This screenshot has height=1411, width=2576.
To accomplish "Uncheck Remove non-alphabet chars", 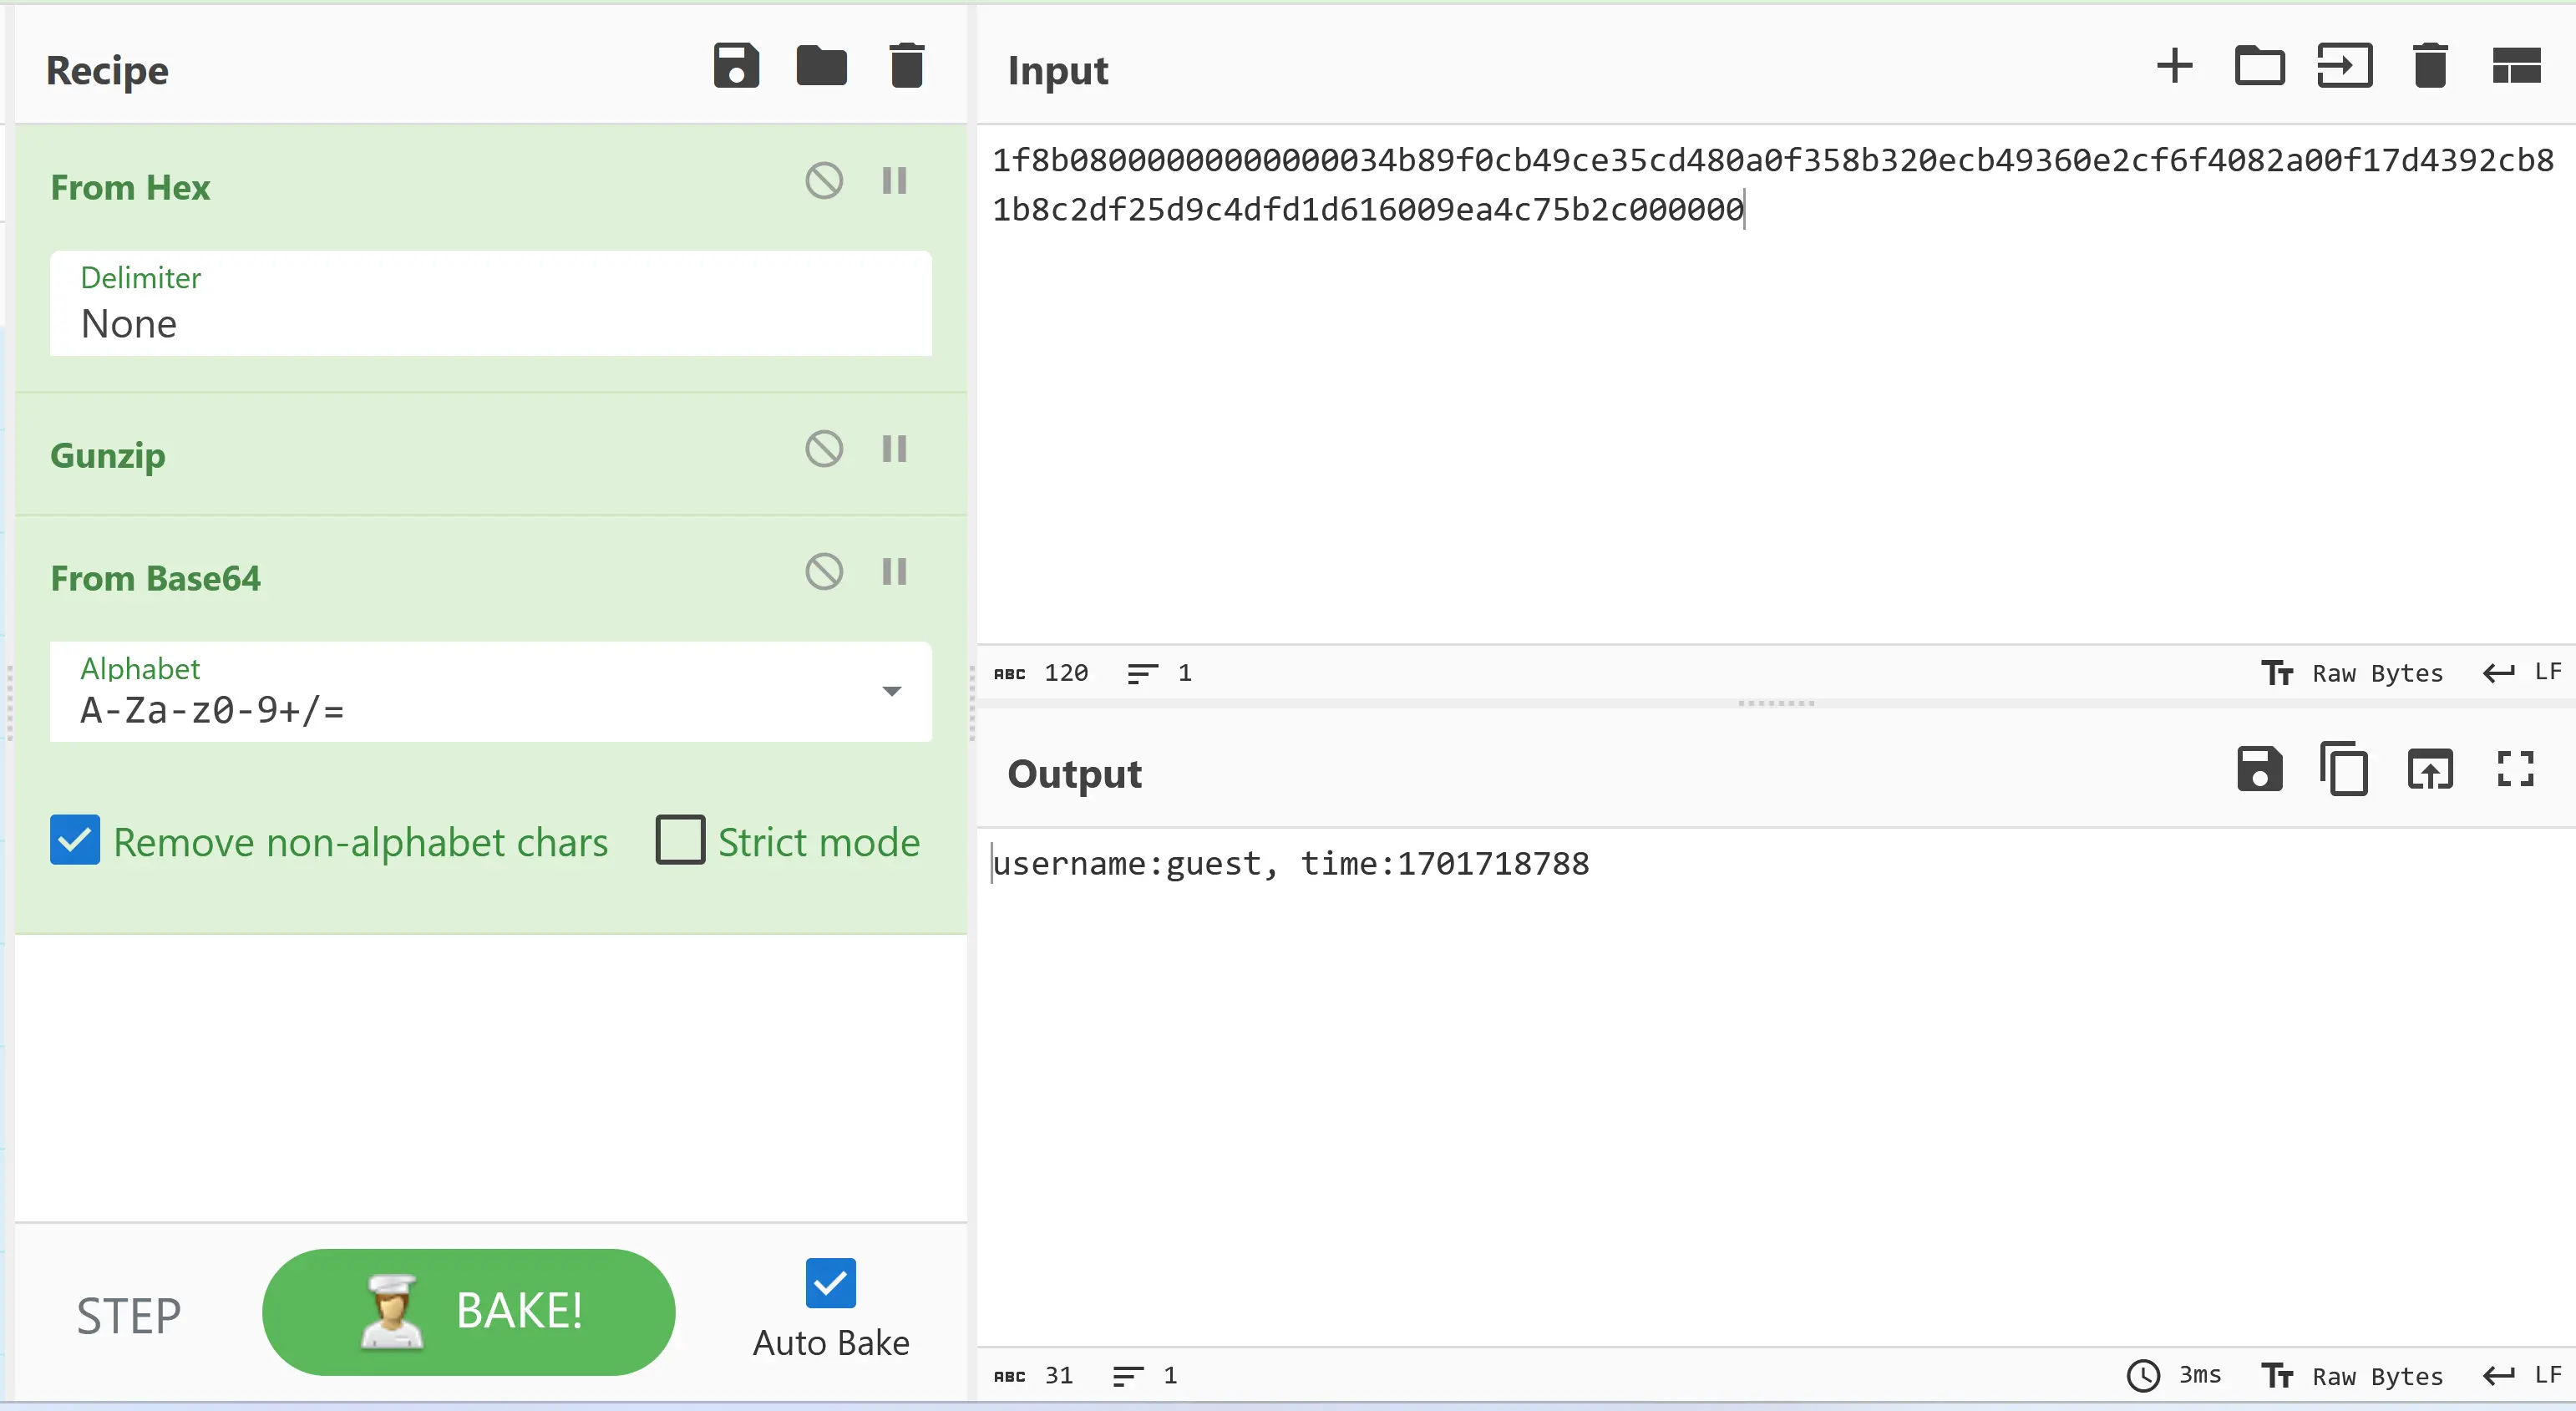I will (x=75, y=840).
